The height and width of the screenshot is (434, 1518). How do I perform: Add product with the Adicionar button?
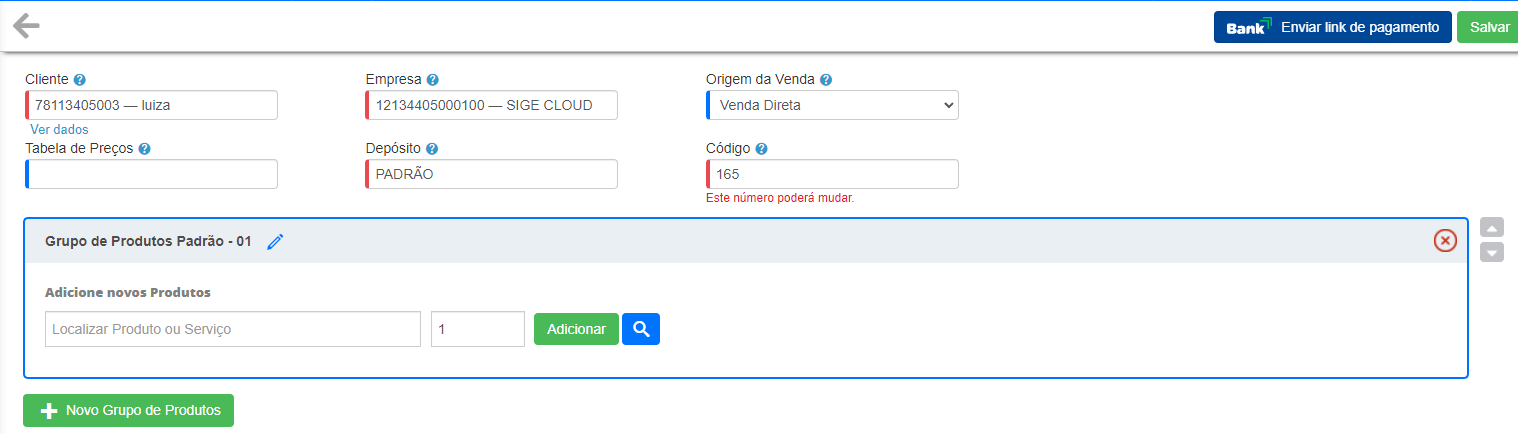tap(576, 328)
